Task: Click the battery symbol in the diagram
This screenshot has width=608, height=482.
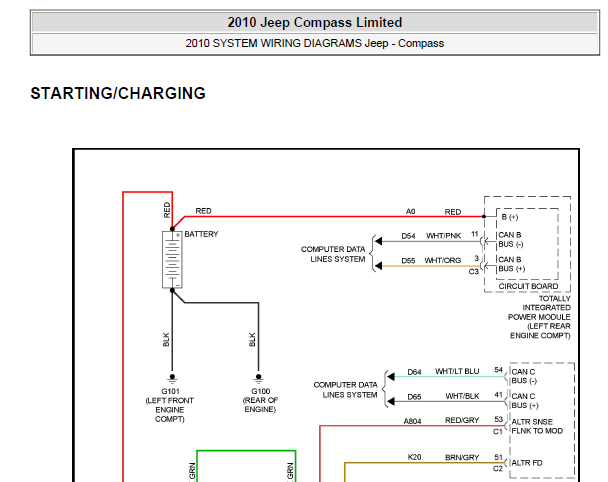Action: point(172,259)
